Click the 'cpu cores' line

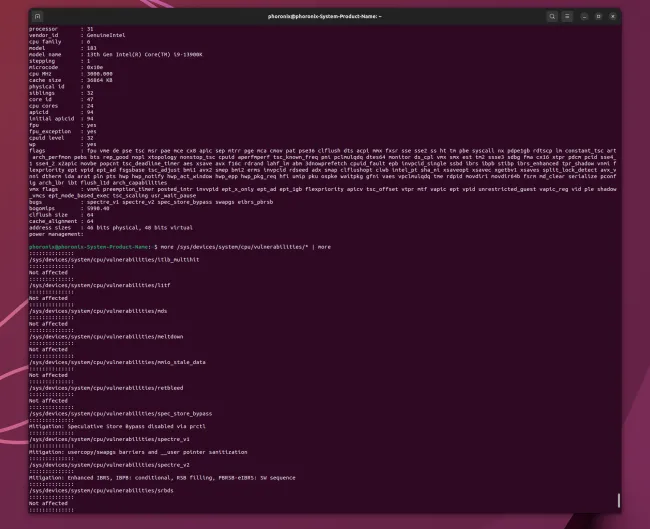coord(61,106)
